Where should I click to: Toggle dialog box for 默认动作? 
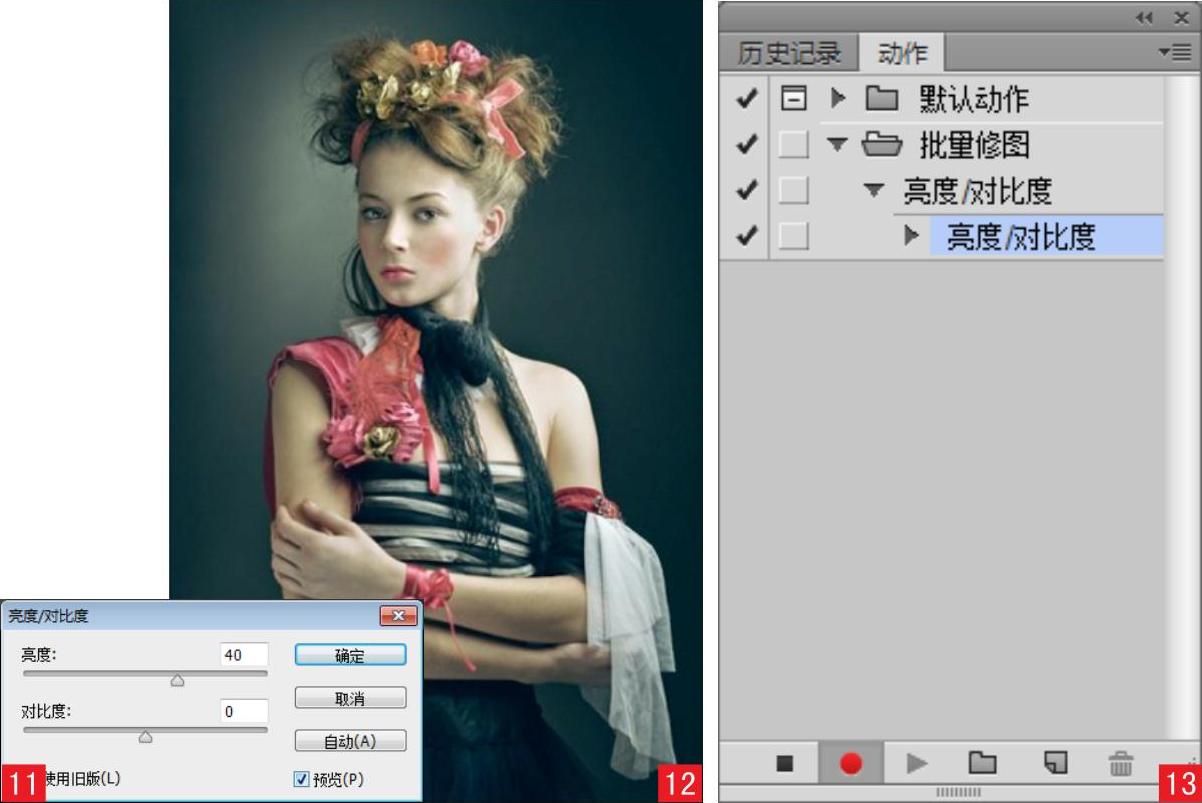pos(794,99)
